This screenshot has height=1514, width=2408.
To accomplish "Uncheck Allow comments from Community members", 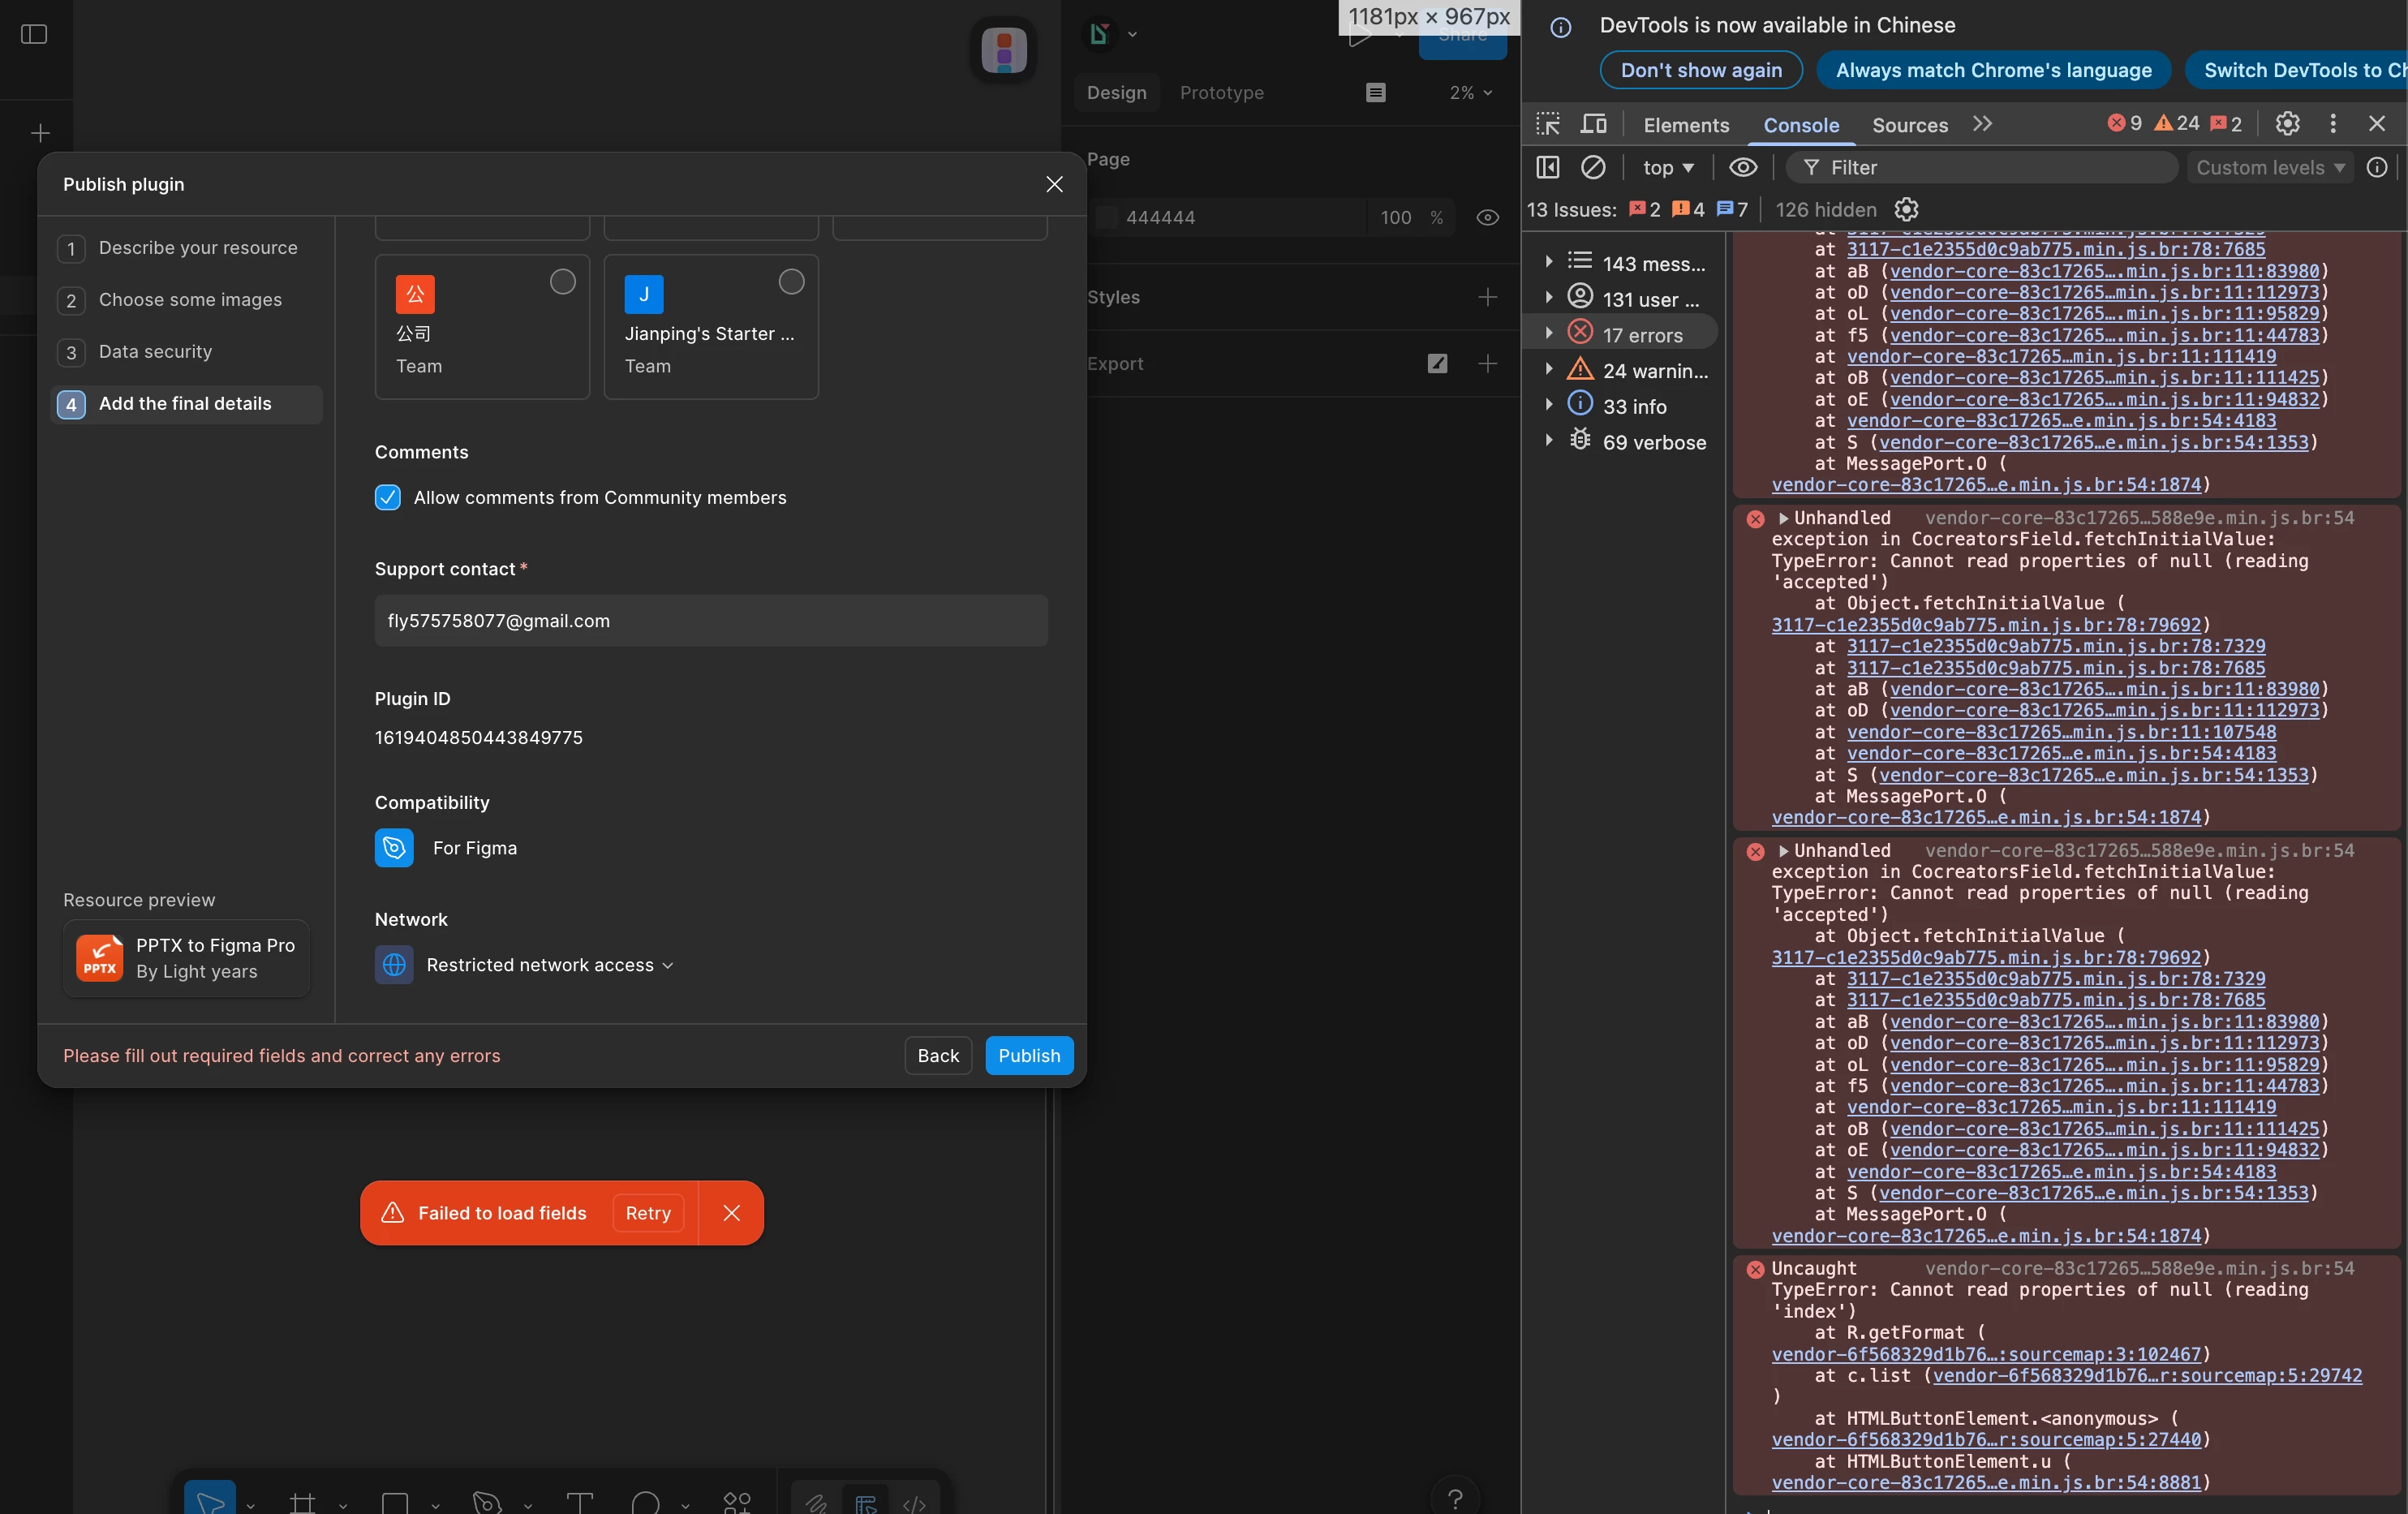I will point(388,498).
